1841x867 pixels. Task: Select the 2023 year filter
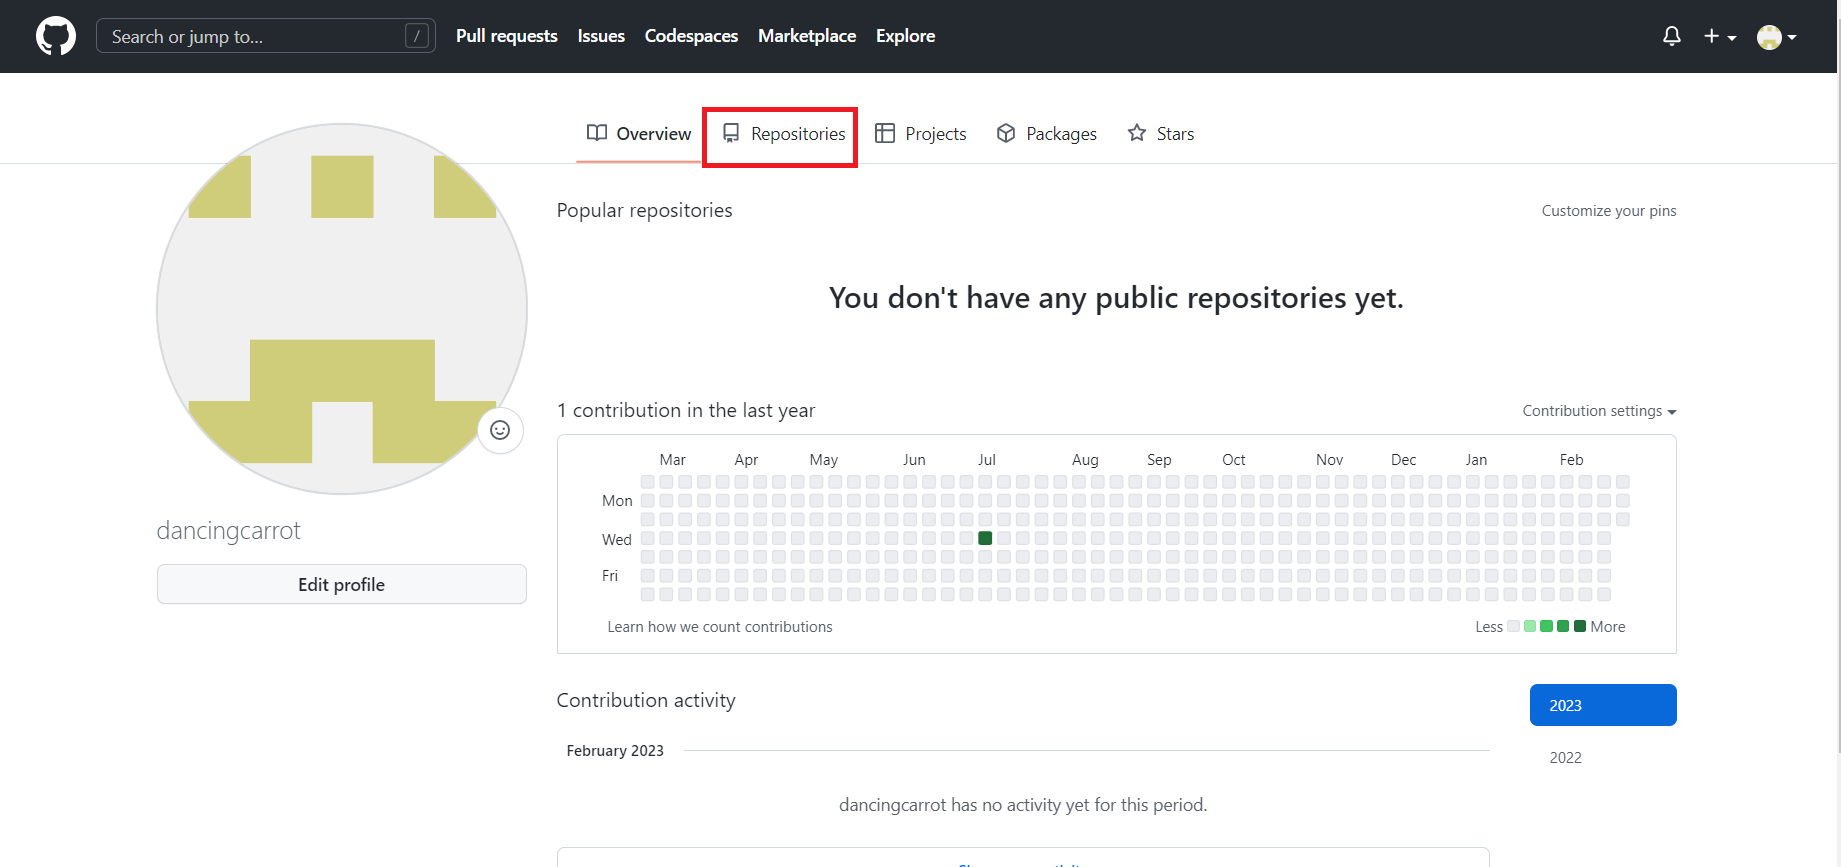[x=1603, y=705]
